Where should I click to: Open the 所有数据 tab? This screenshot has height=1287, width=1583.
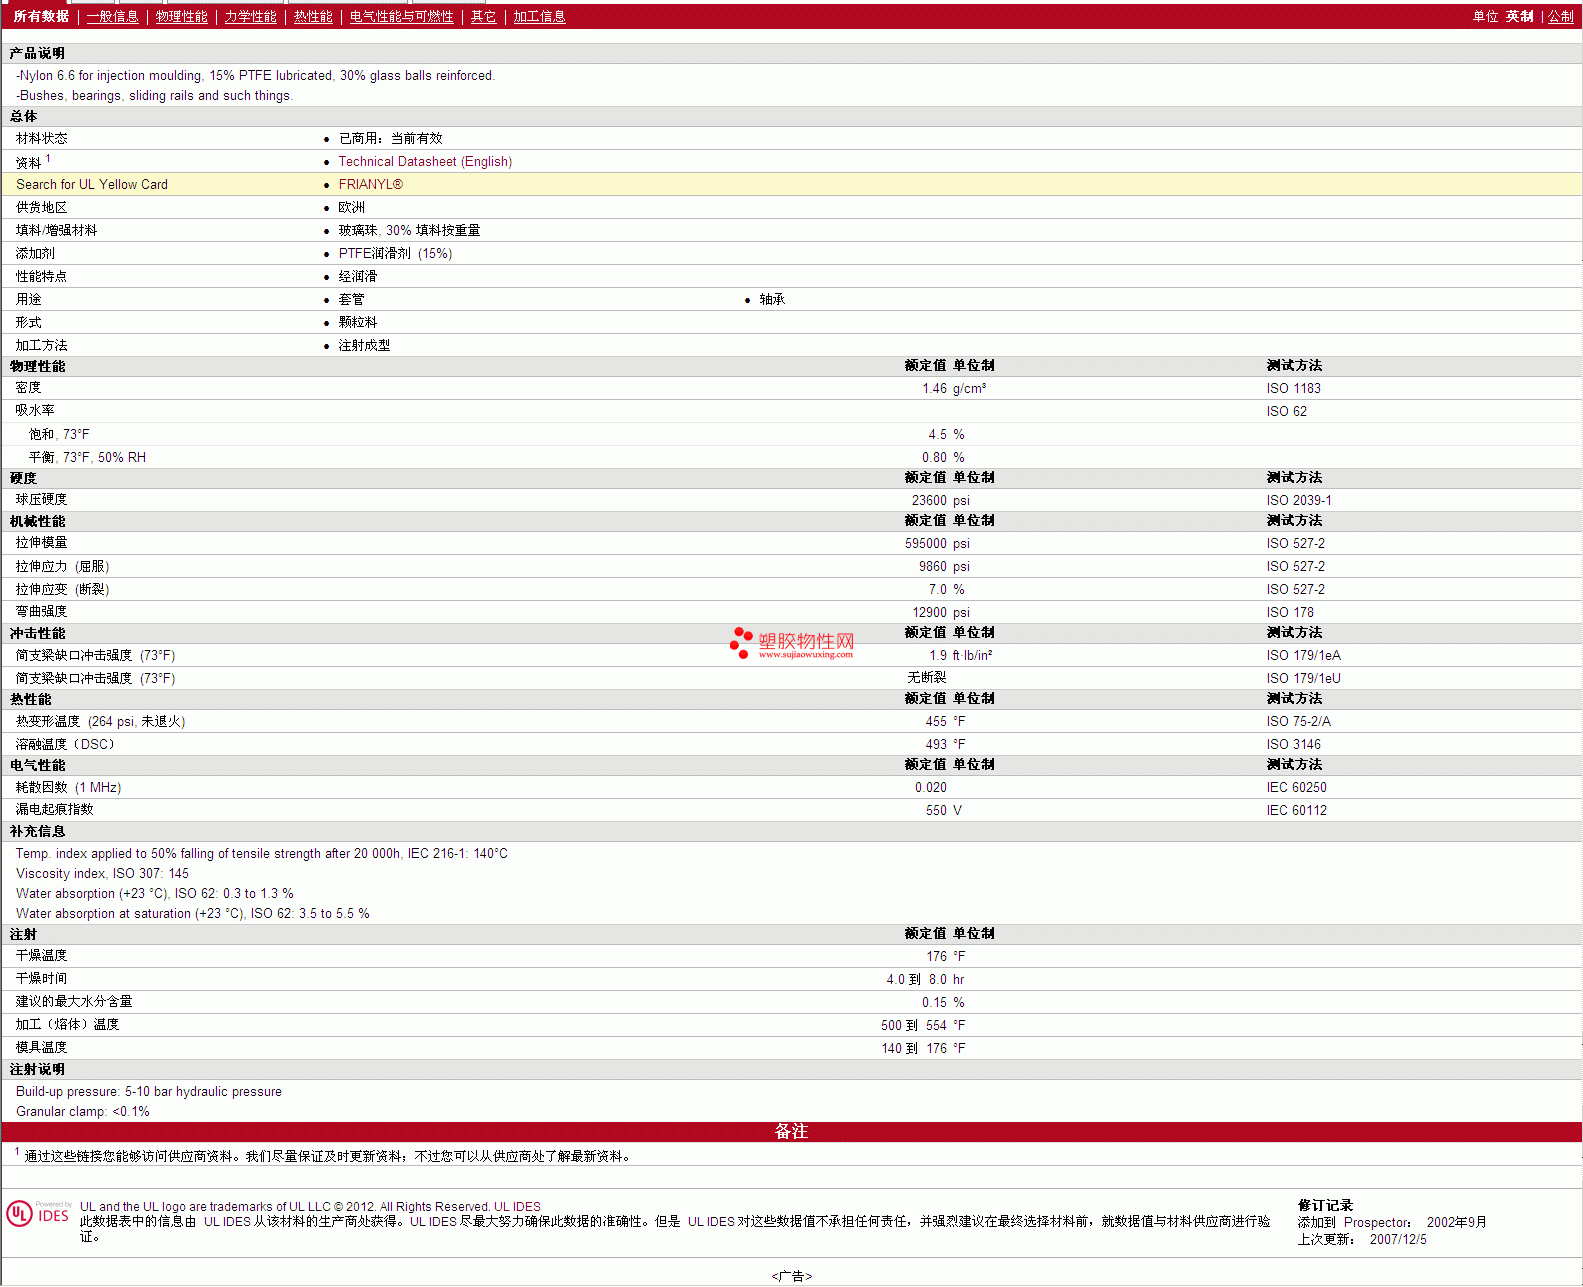tap(41, 16)
